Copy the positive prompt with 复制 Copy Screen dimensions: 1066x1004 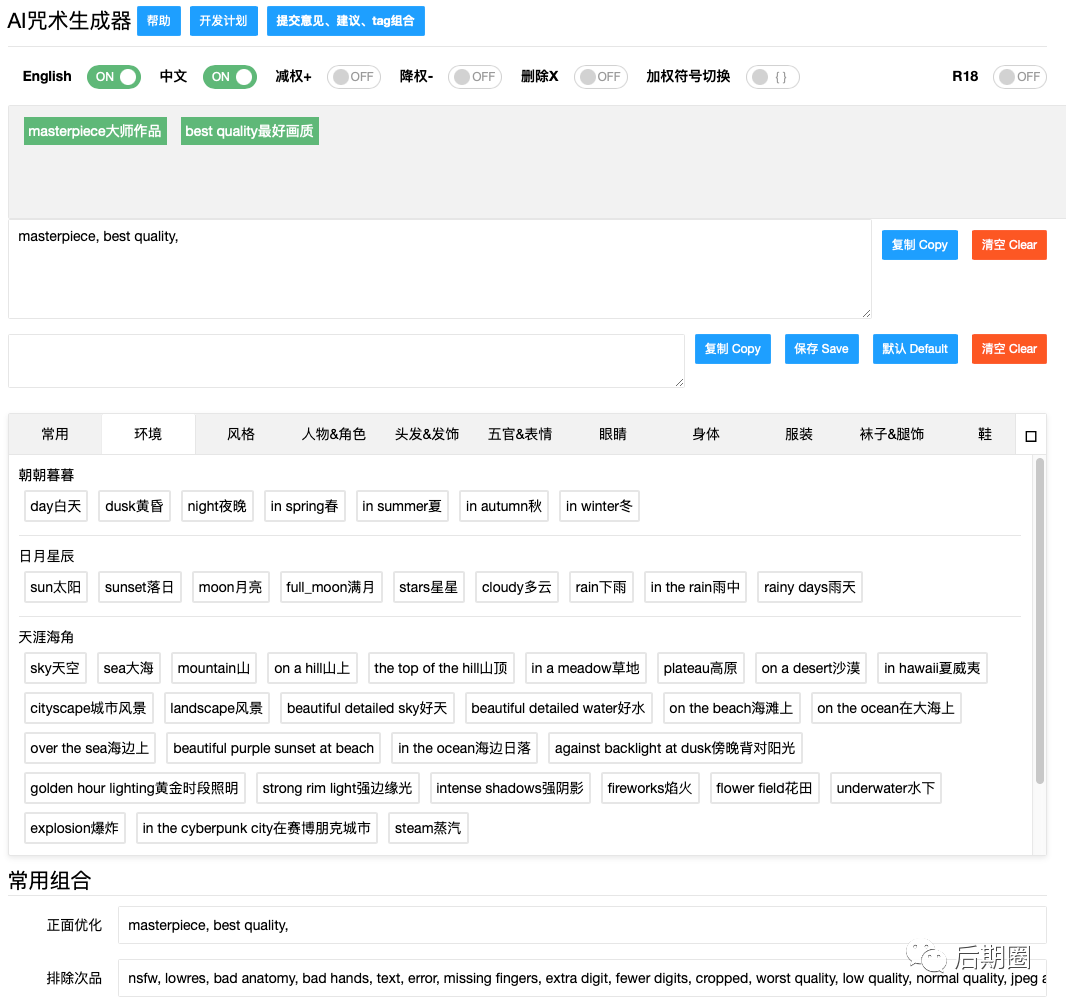[x=919, y=245]
